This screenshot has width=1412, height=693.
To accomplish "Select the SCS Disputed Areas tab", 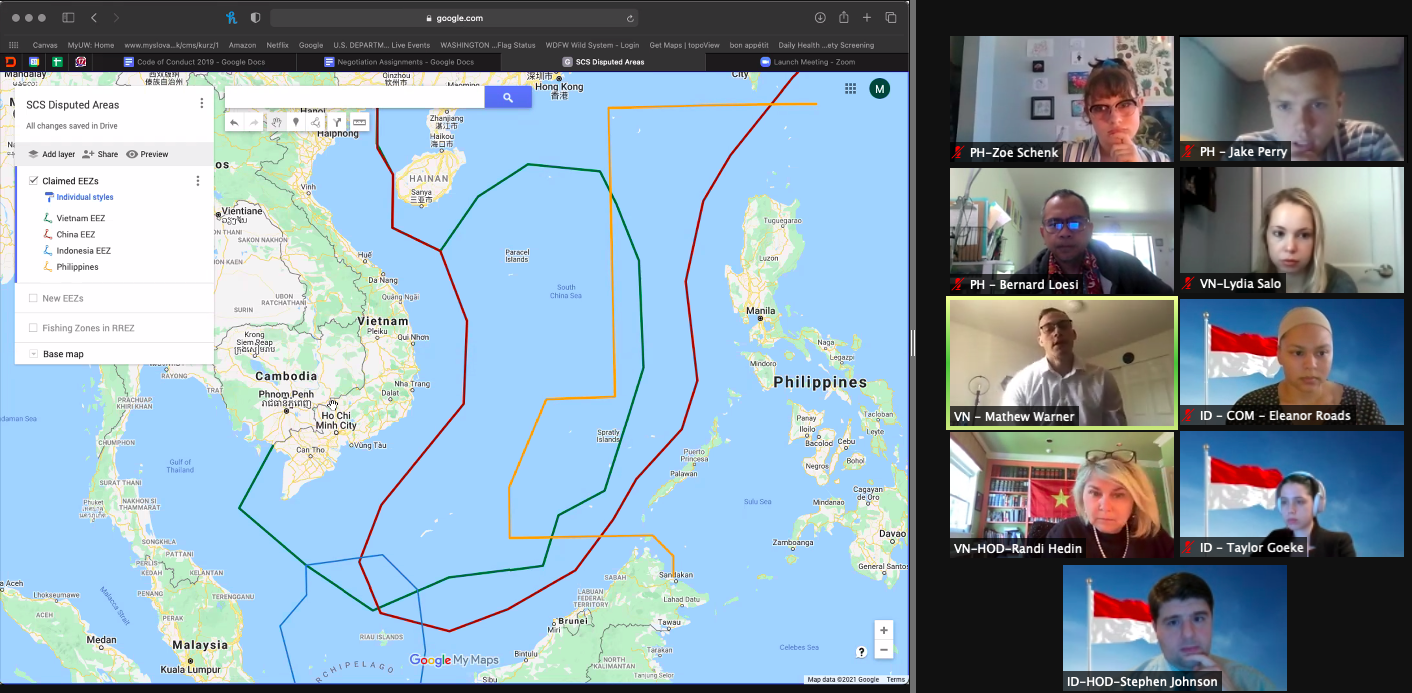I will [x=604, y=61].
